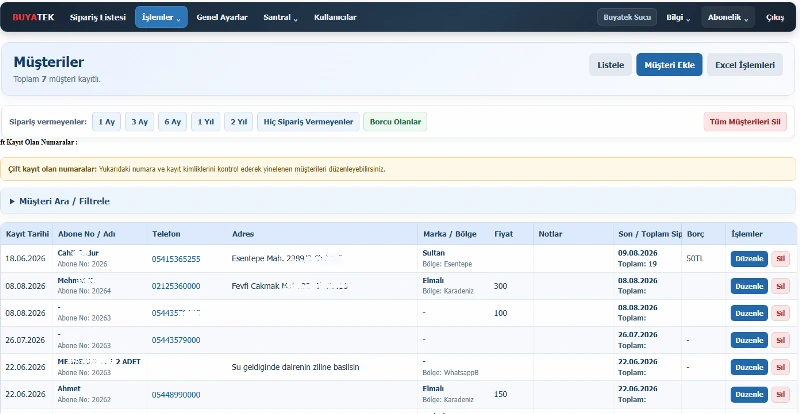Open phone number 05448990000
Screen dimensions: 800x414
click(x=176, y=395)
